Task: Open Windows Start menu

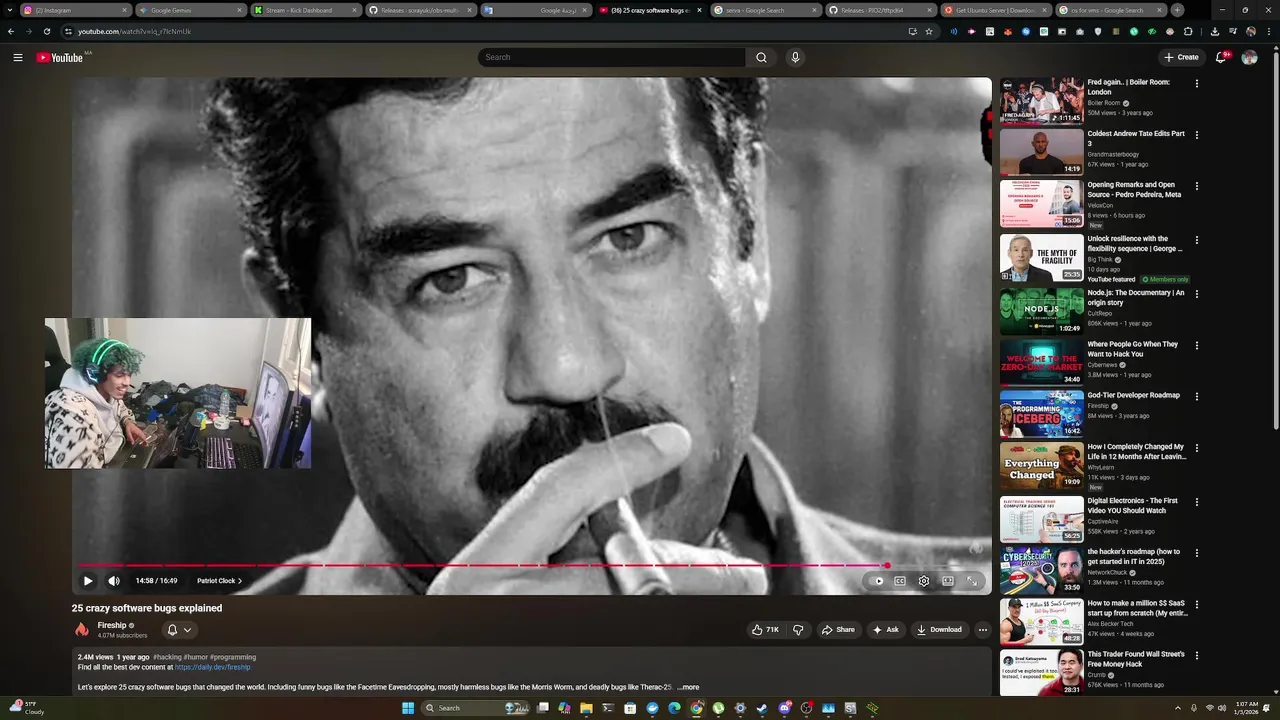Action: point(408,708)
